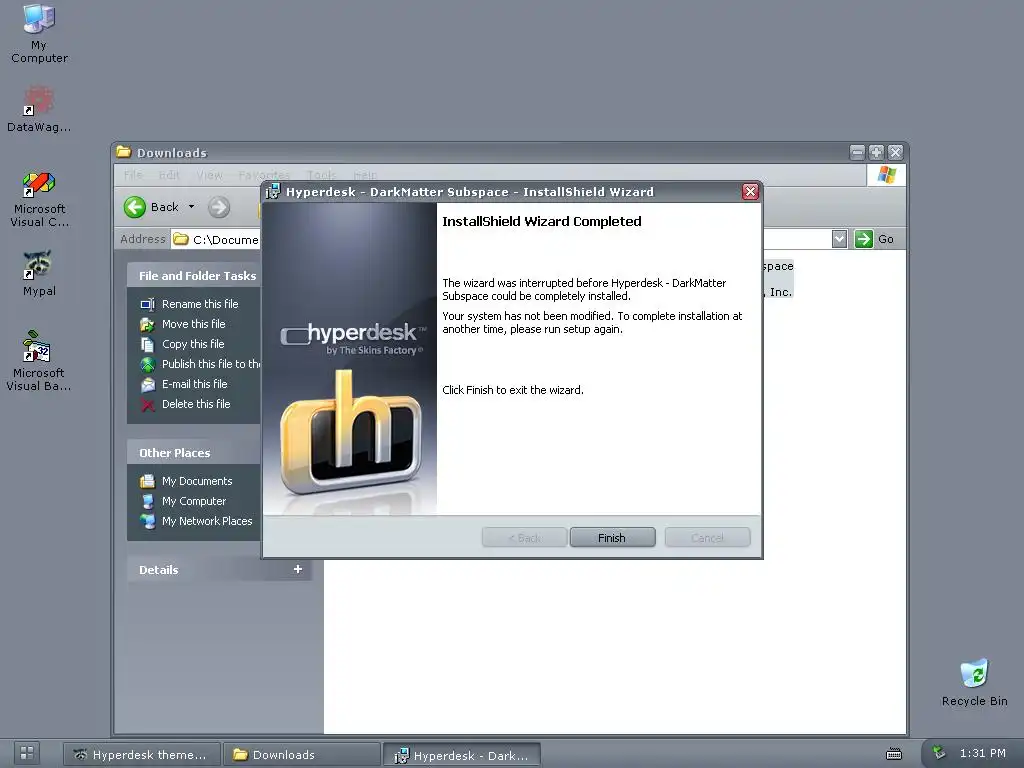This screenshot has height=768, width=1024.
Task: Click the My Network Places icon
Action: coord(148,521)
